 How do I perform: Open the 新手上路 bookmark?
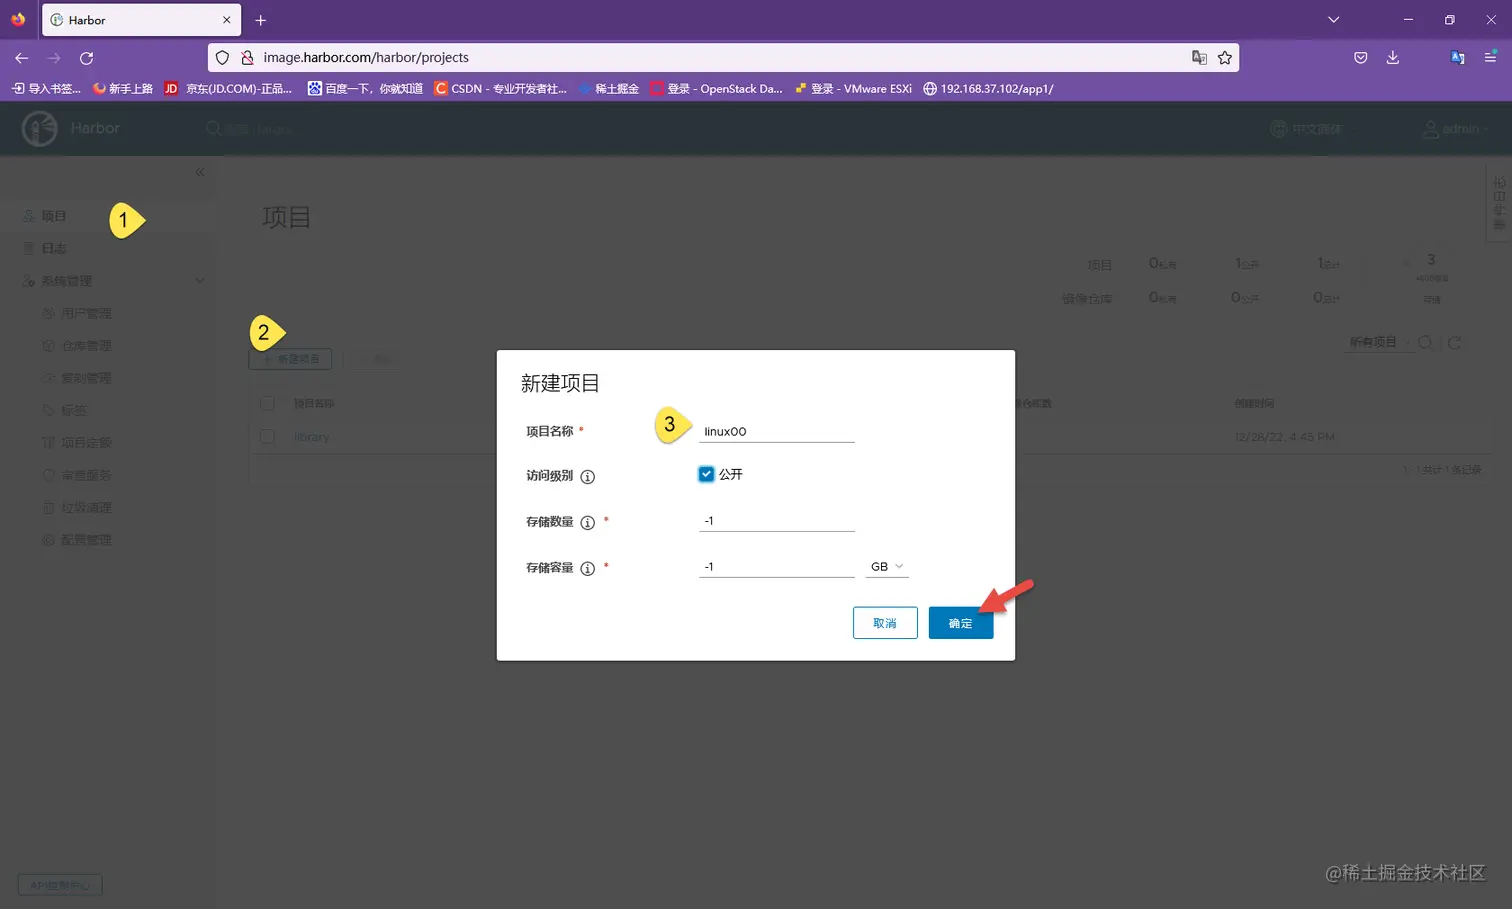122,89
